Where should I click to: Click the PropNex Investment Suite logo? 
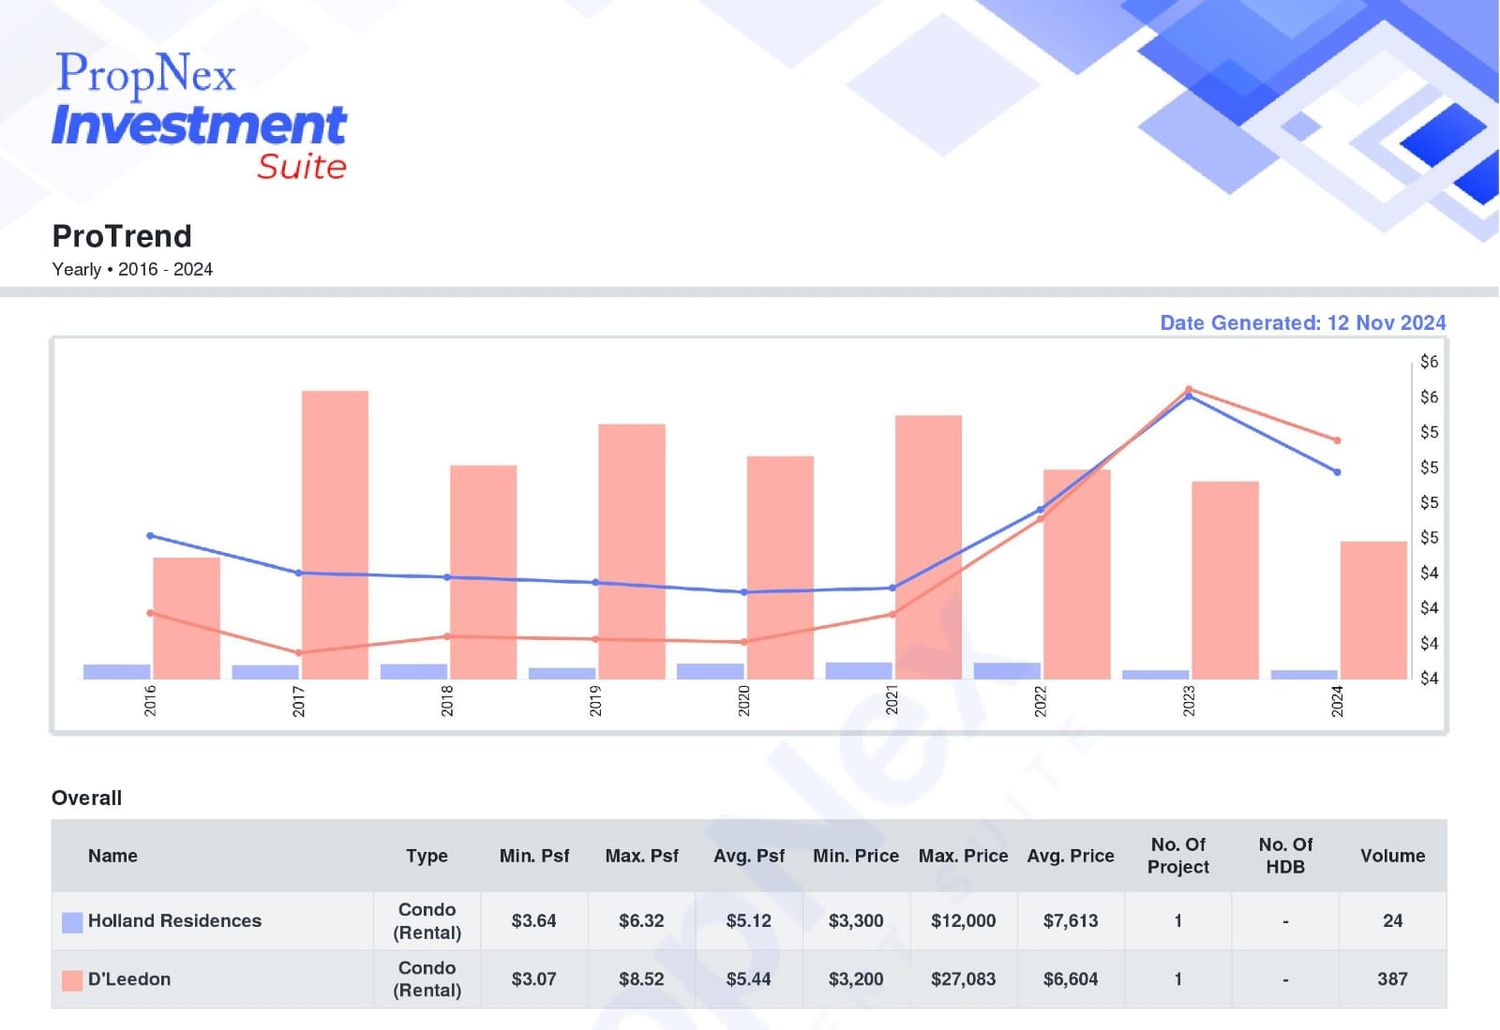tap(199, 116)
